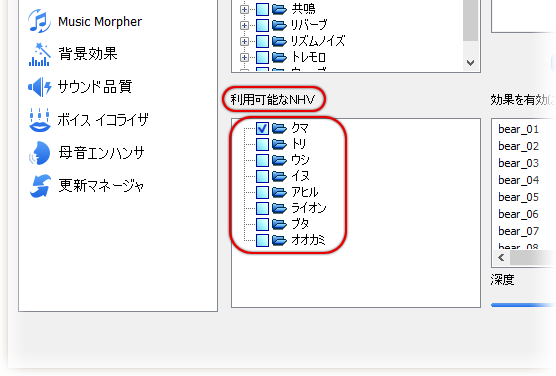This screenshot has height=376, width=556.
Task: Check the リズムノイズ checkbox
Action: 262,41
